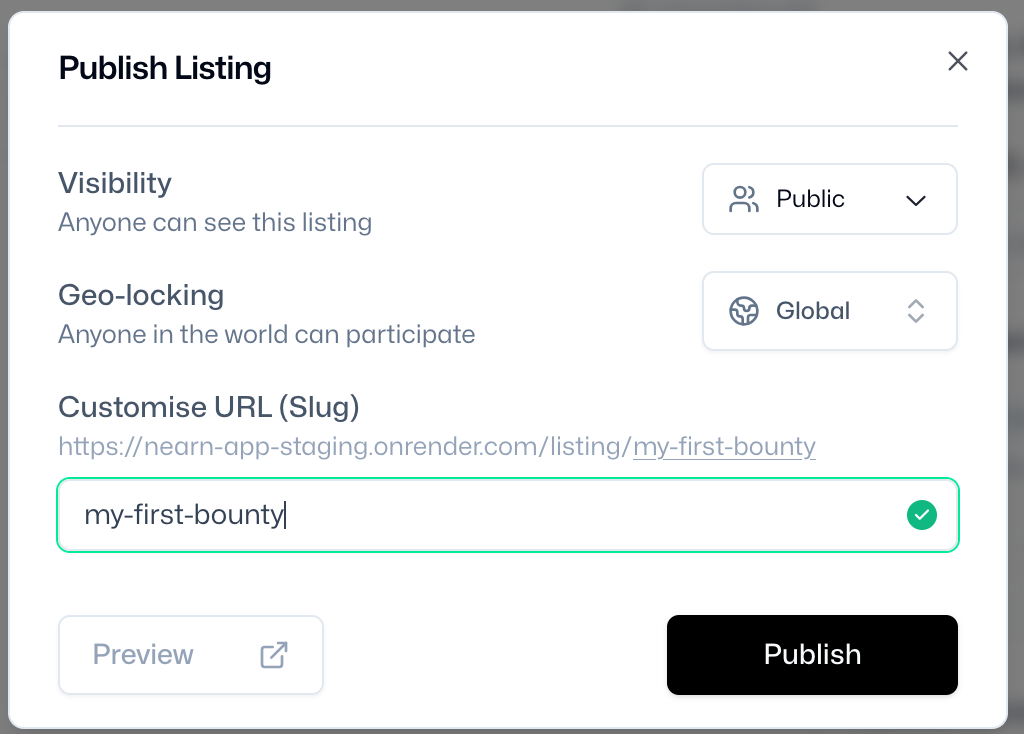Viewport: 1024px width, 734px height.
Task: Click the green checkmark in slug field
Action: coord(921,515)
